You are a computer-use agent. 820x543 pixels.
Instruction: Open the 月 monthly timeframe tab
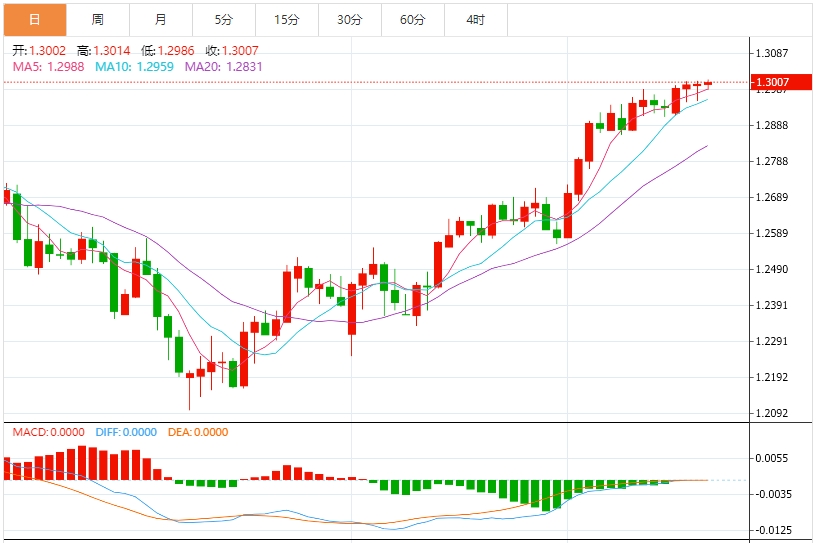pos(161,19)
